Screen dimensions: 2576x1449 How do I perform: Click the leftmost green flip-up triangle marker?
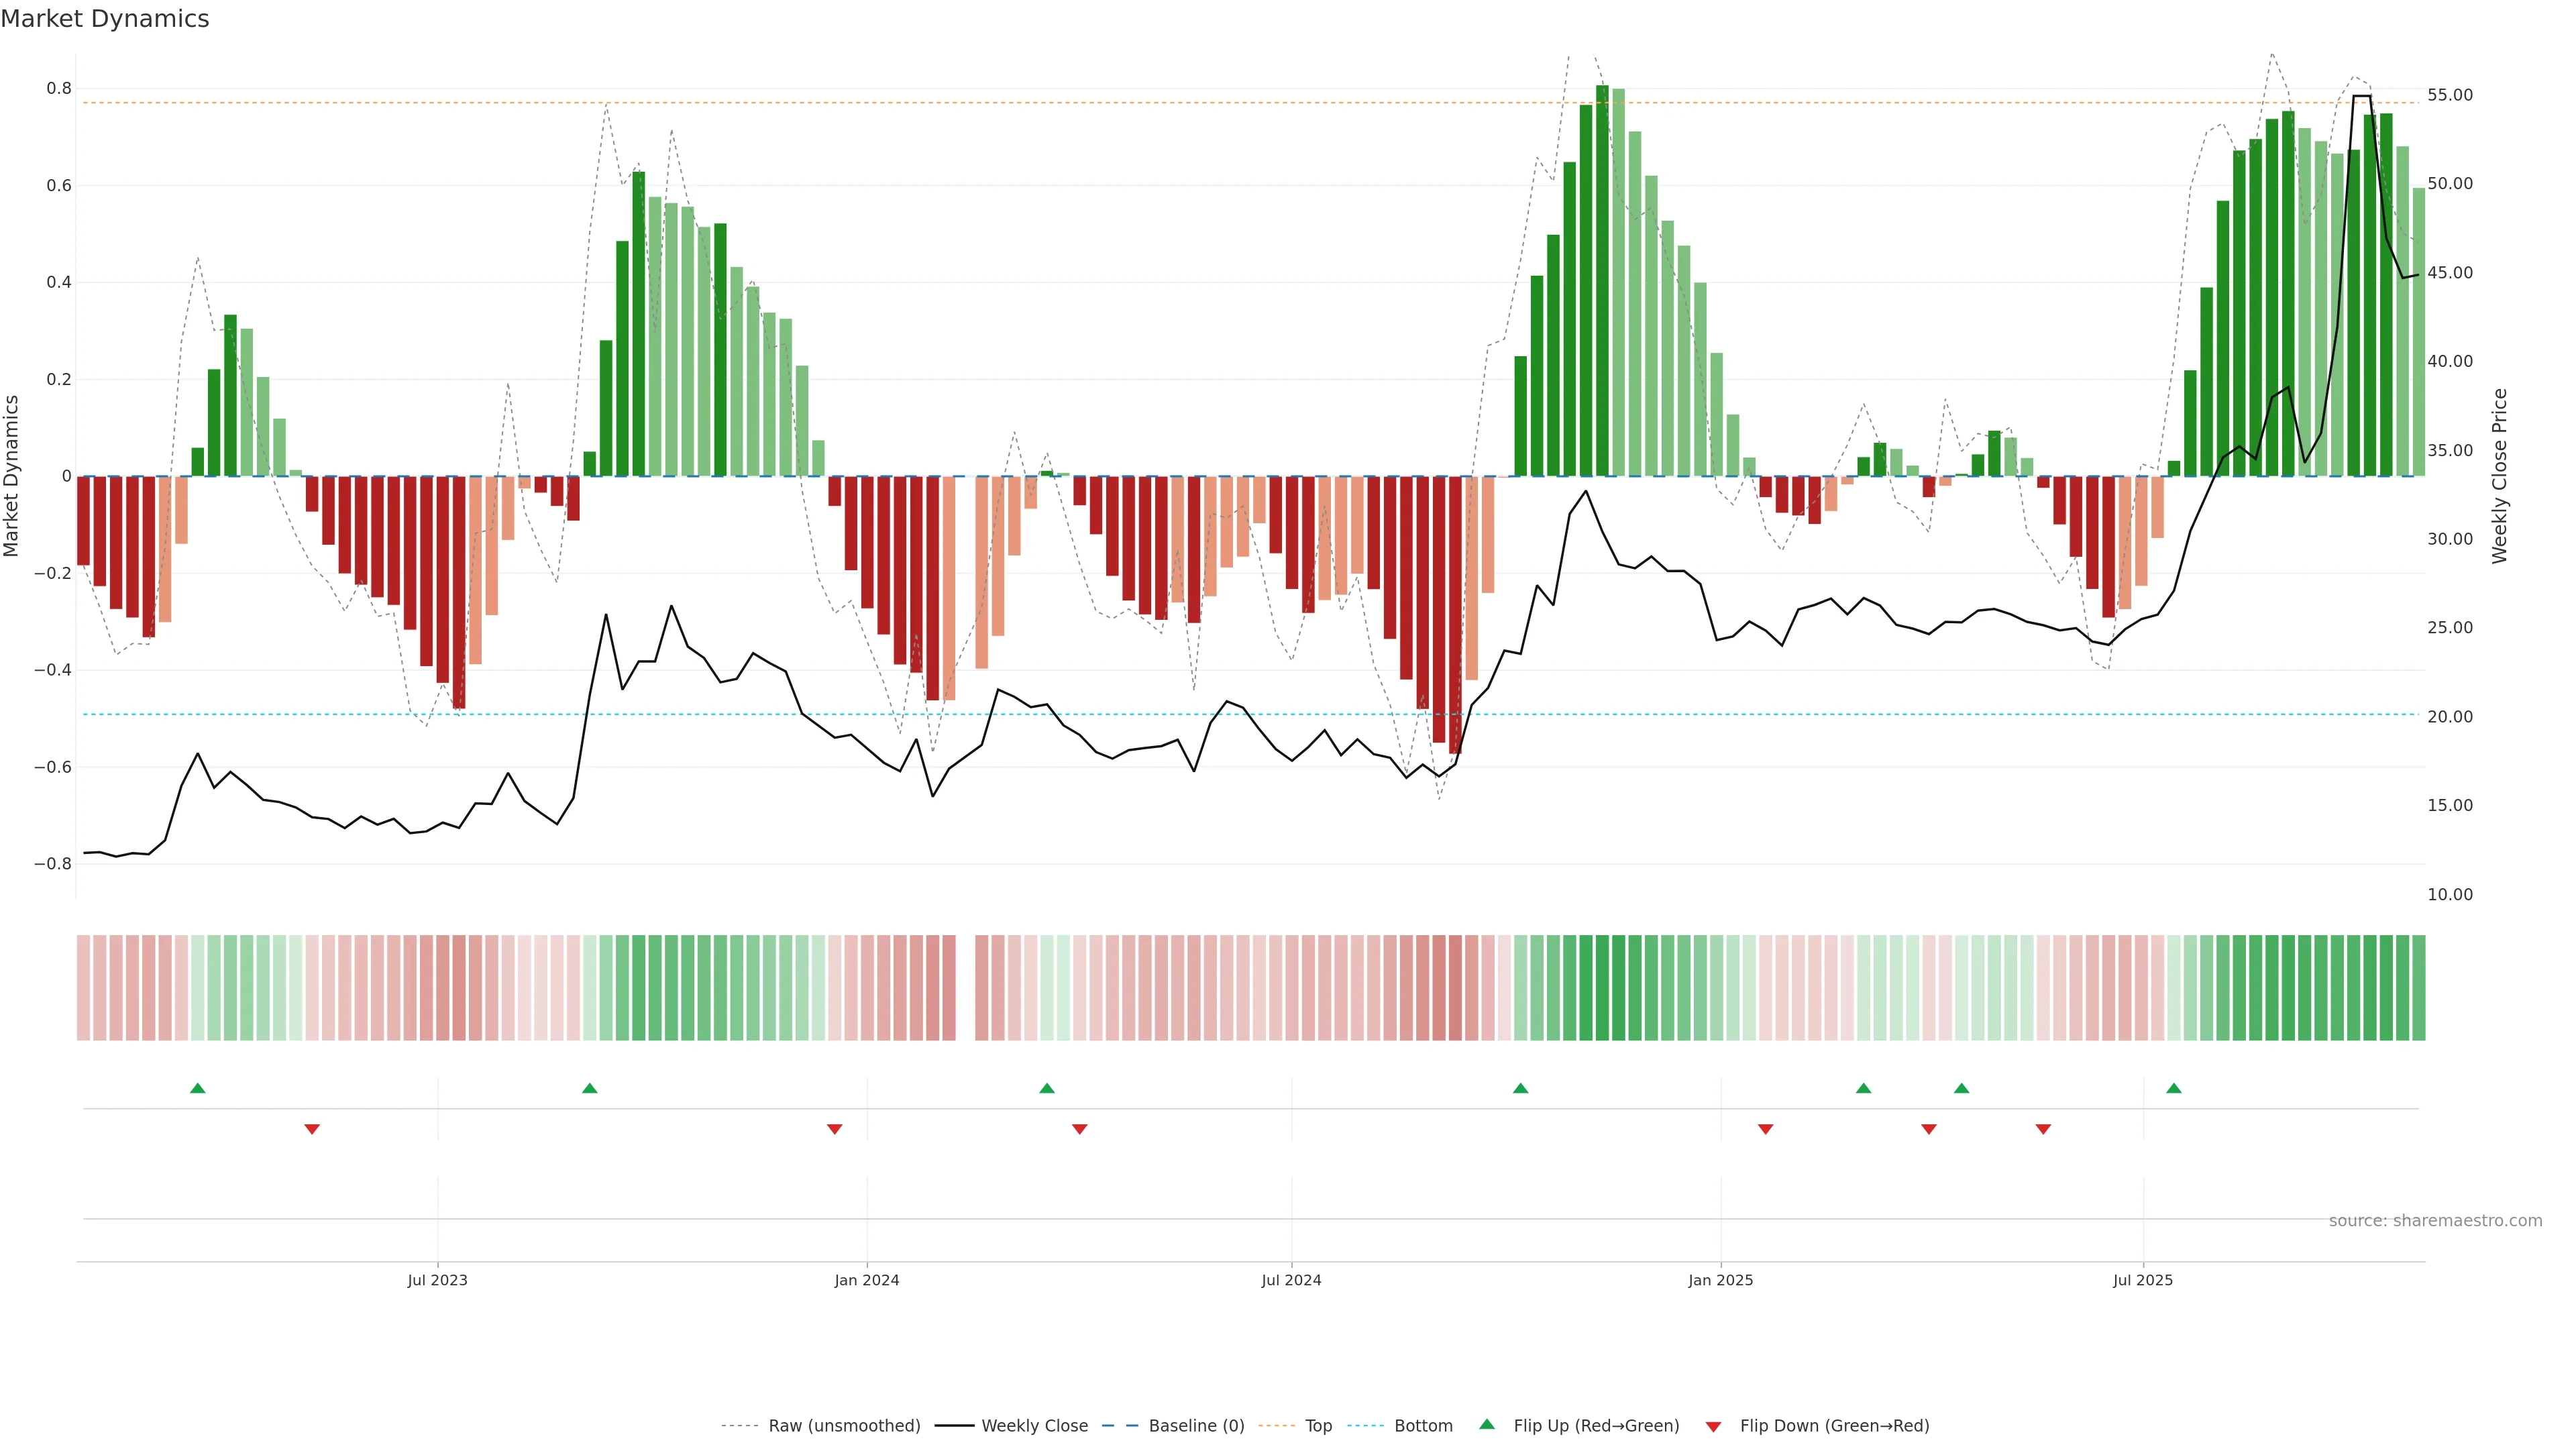198,1088
